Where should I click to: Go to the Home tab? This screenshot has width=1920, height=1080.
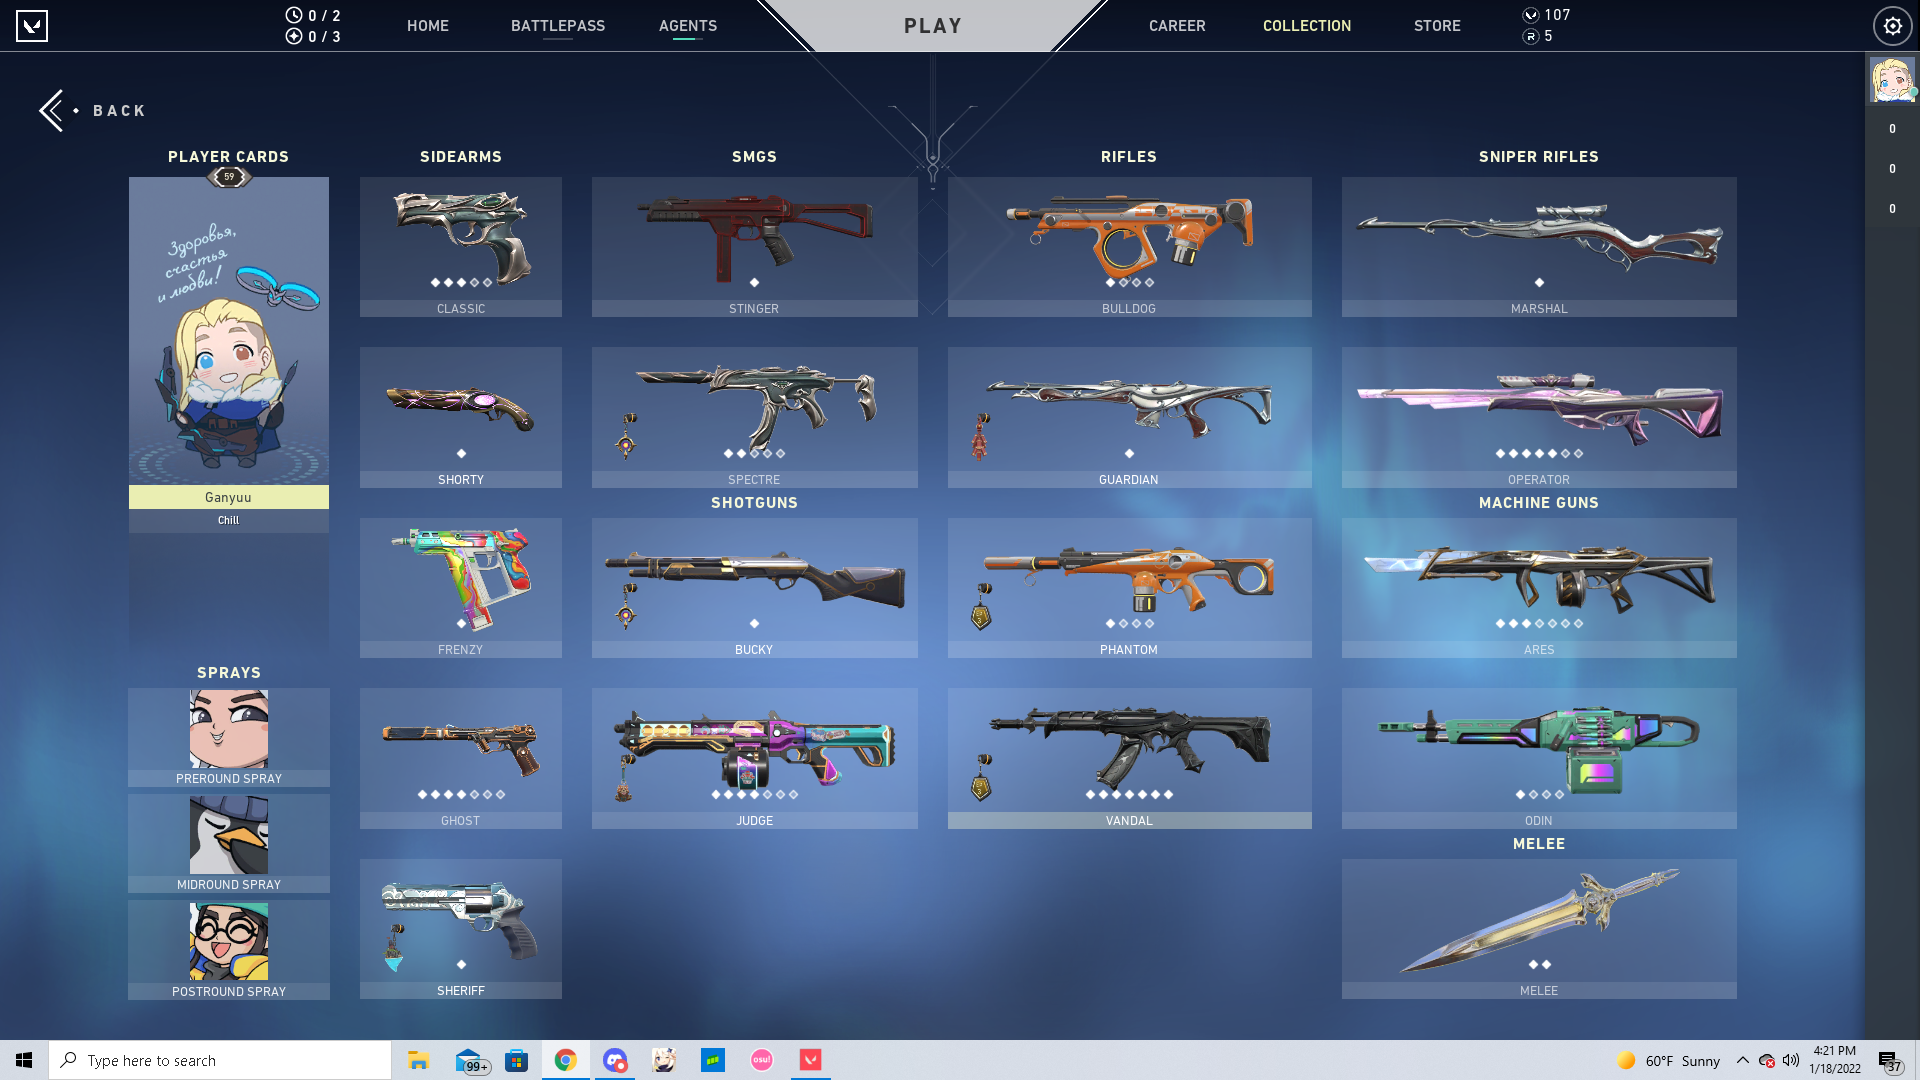428,26
